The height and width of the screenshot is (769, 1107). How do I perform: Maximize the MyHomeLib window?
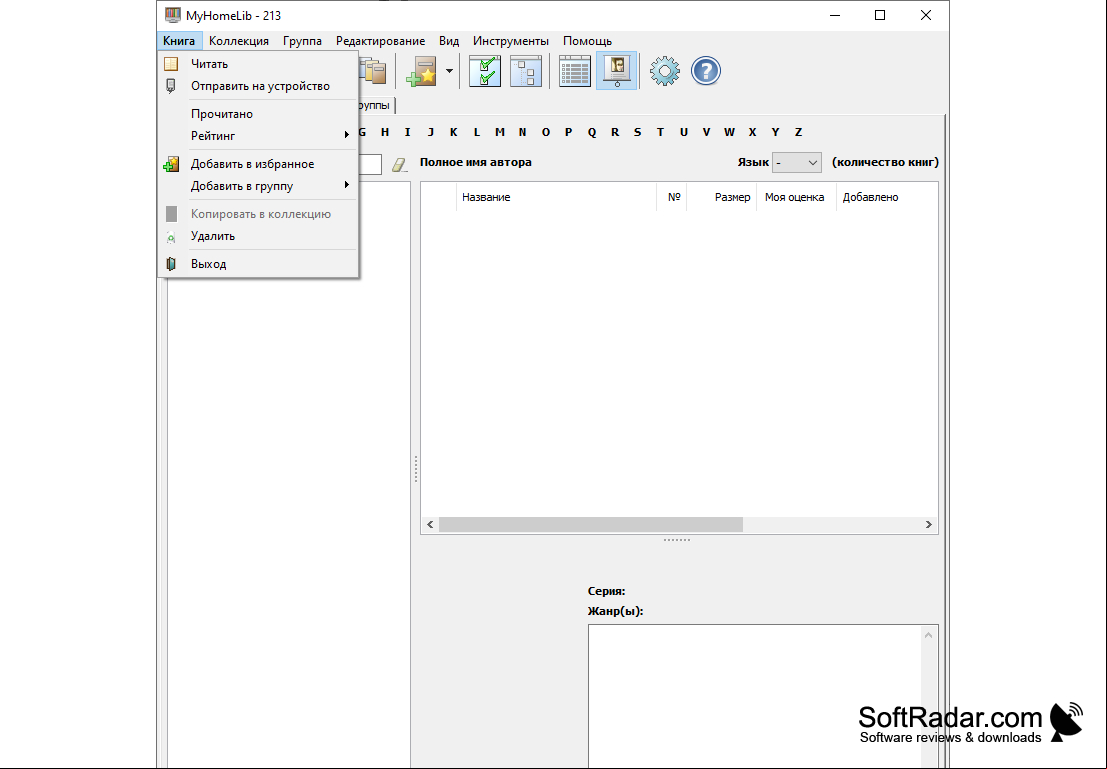pos(880,16)
